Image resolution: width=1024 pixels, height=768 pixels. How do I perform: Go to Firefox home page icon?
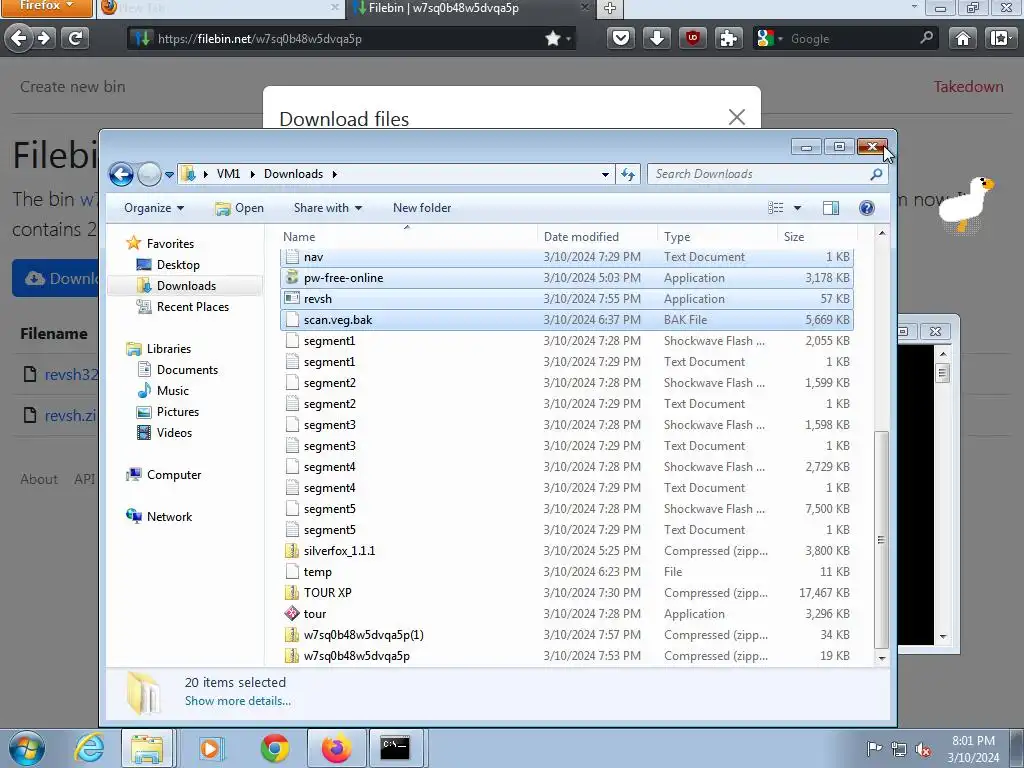click(x=963, y=39)
